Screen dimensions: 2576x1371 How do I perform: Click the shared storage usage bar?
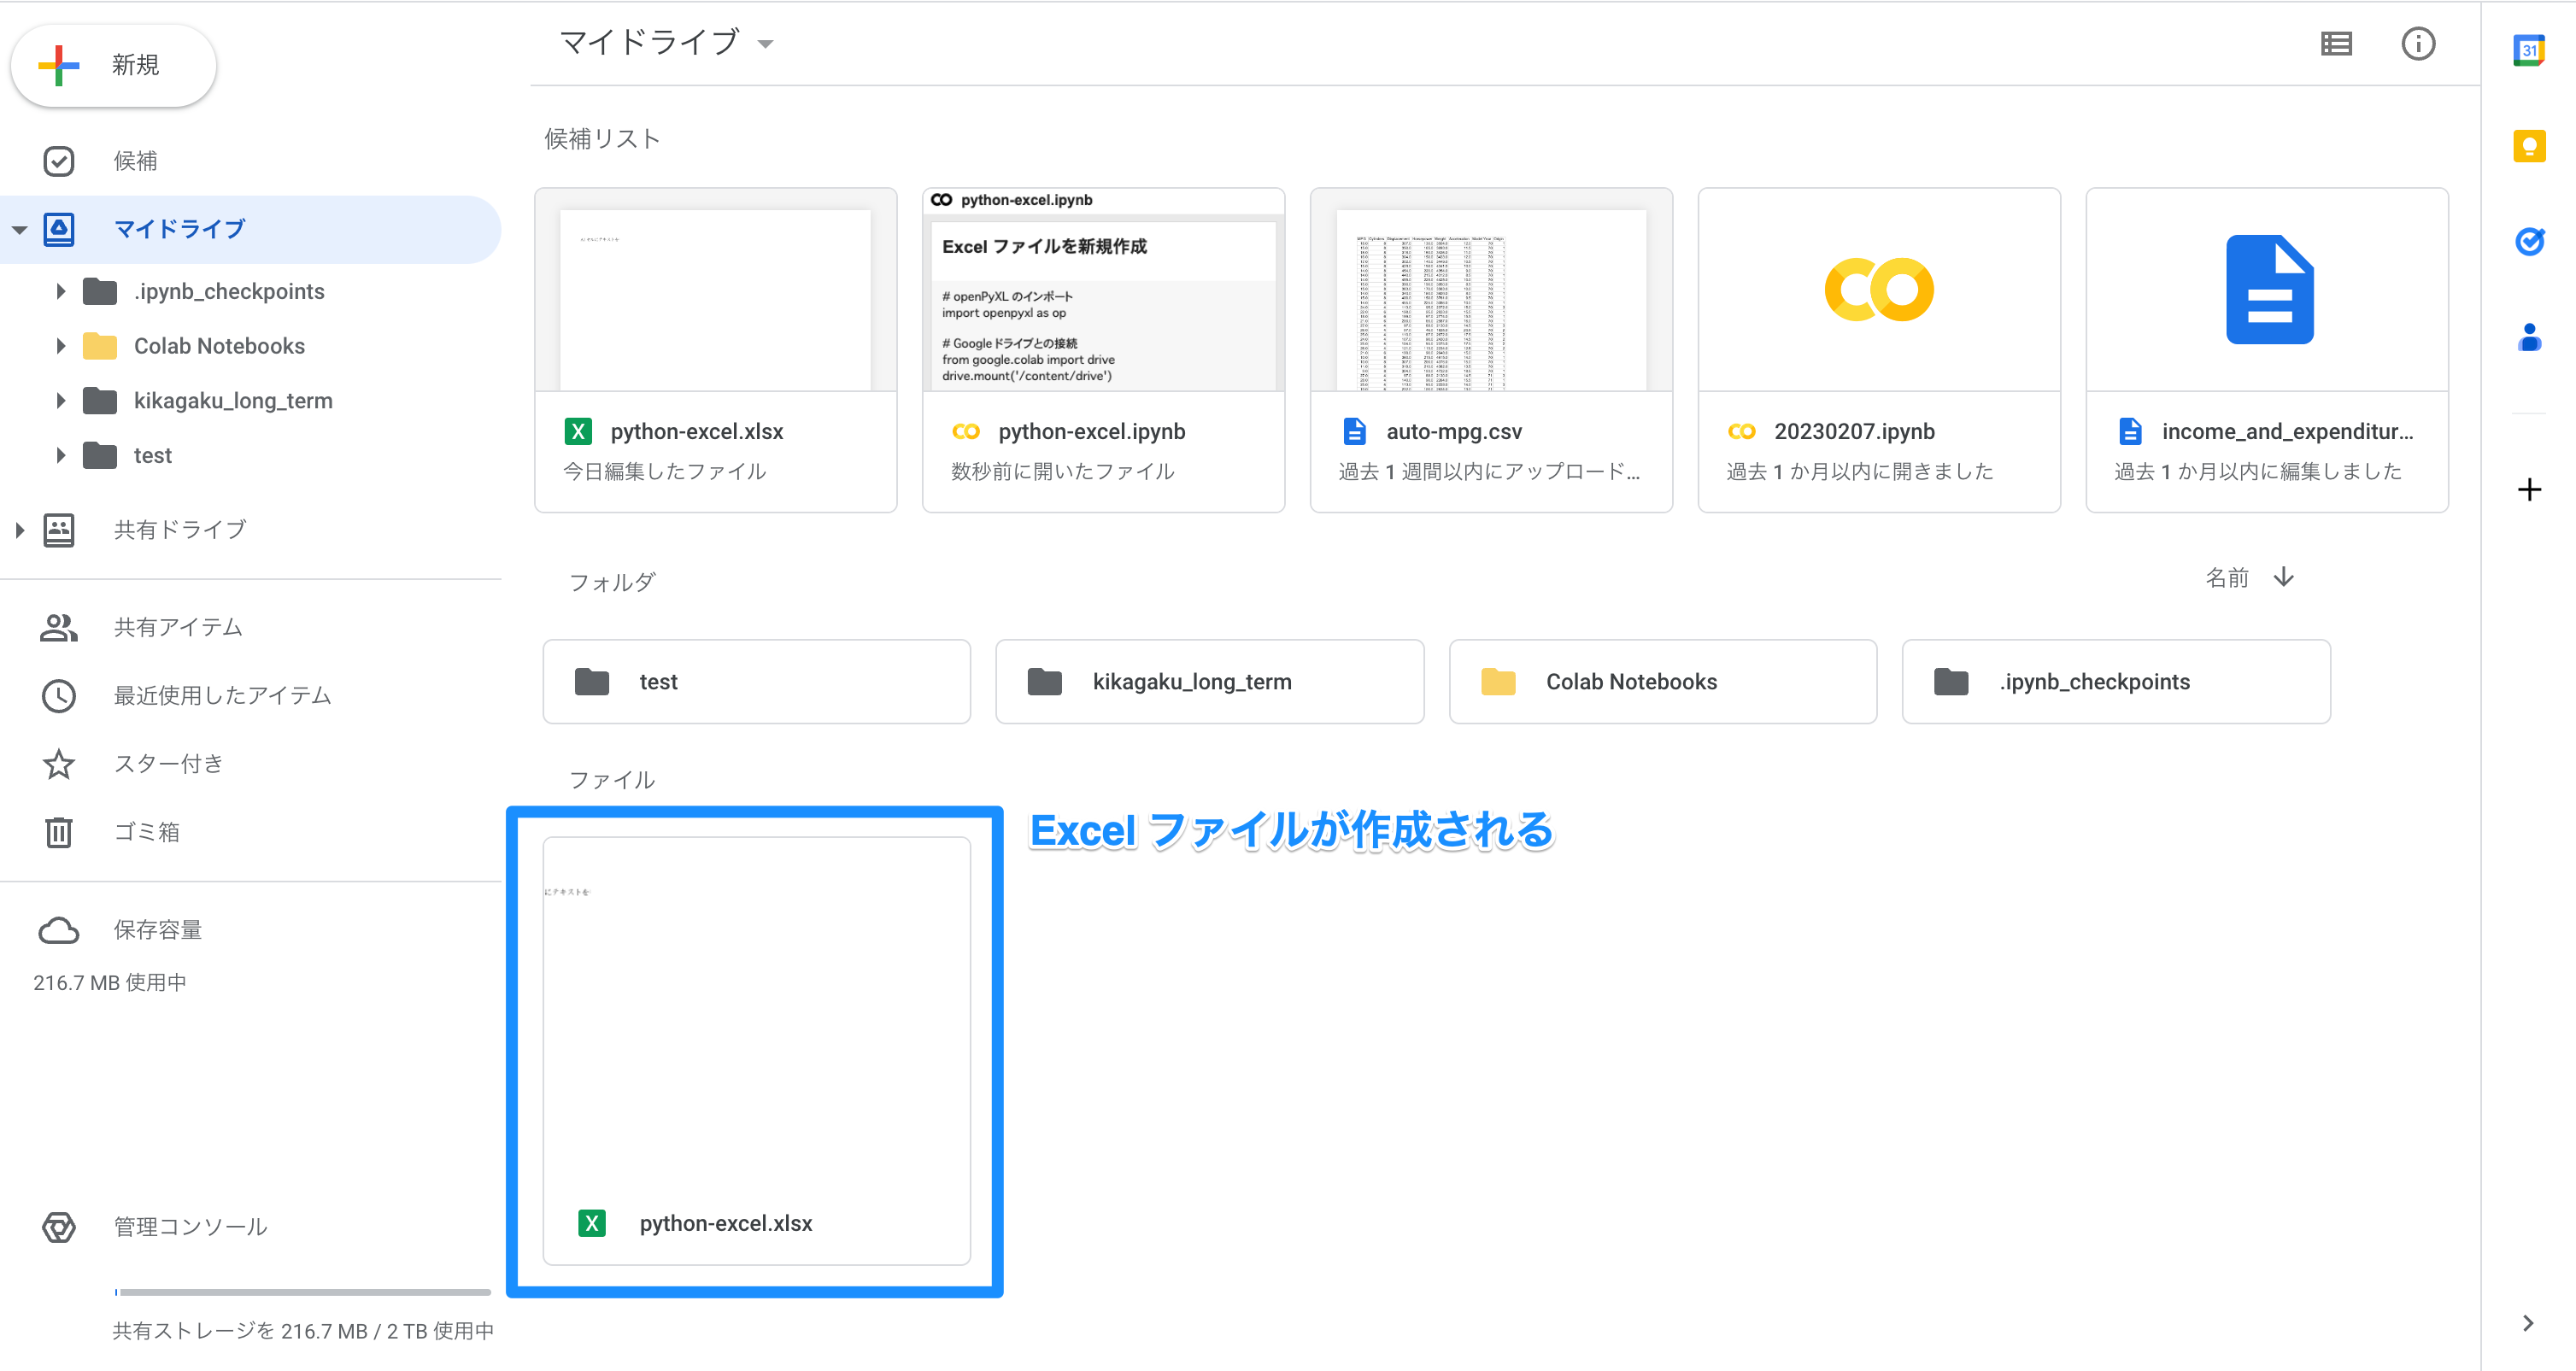[x=303, y=1292]
